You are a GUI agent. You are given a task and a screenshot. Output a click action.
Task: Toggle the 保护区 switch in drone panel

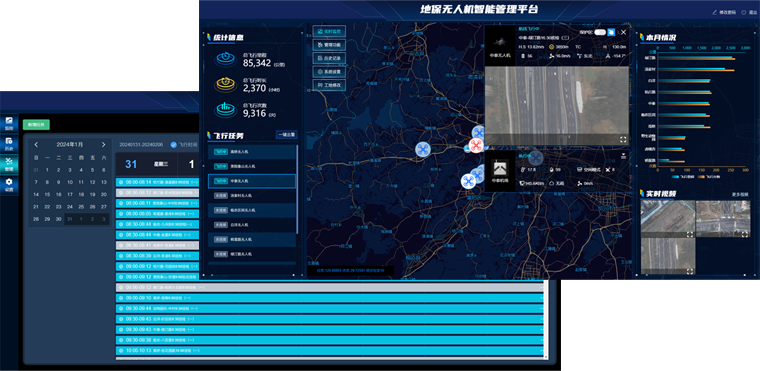tap(600, 32)
